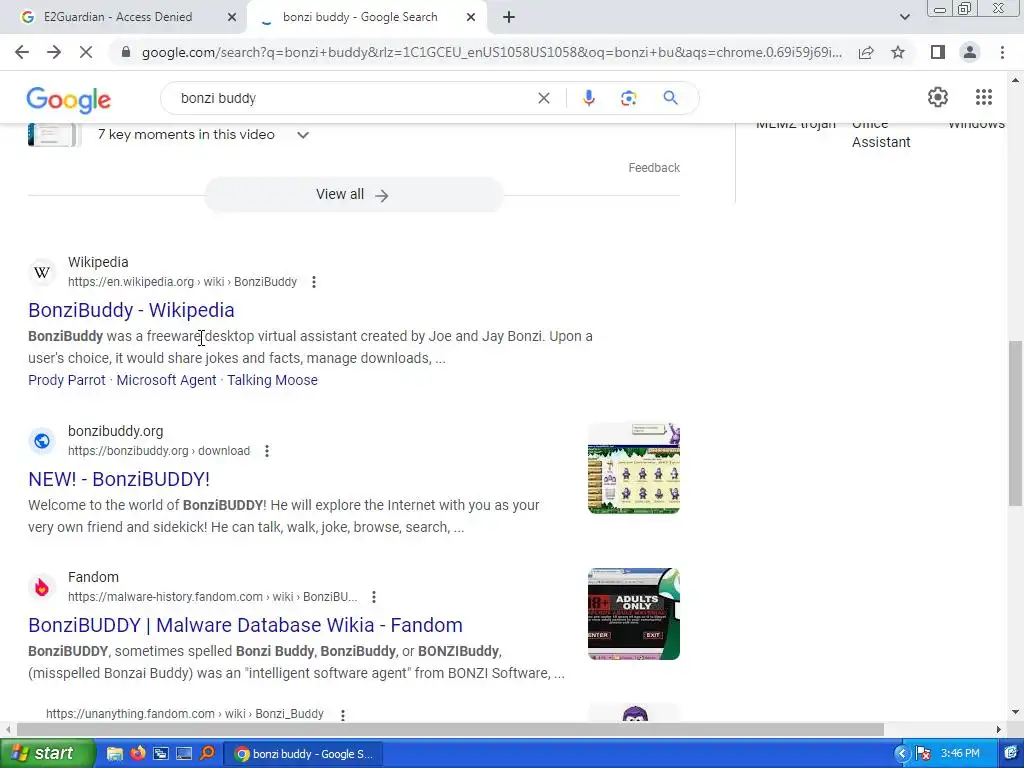The width and height of the screenshot is (1024, 768).
Task: Click the bonzibuddy.org globe favicon
Action: (x=42, y=441)
